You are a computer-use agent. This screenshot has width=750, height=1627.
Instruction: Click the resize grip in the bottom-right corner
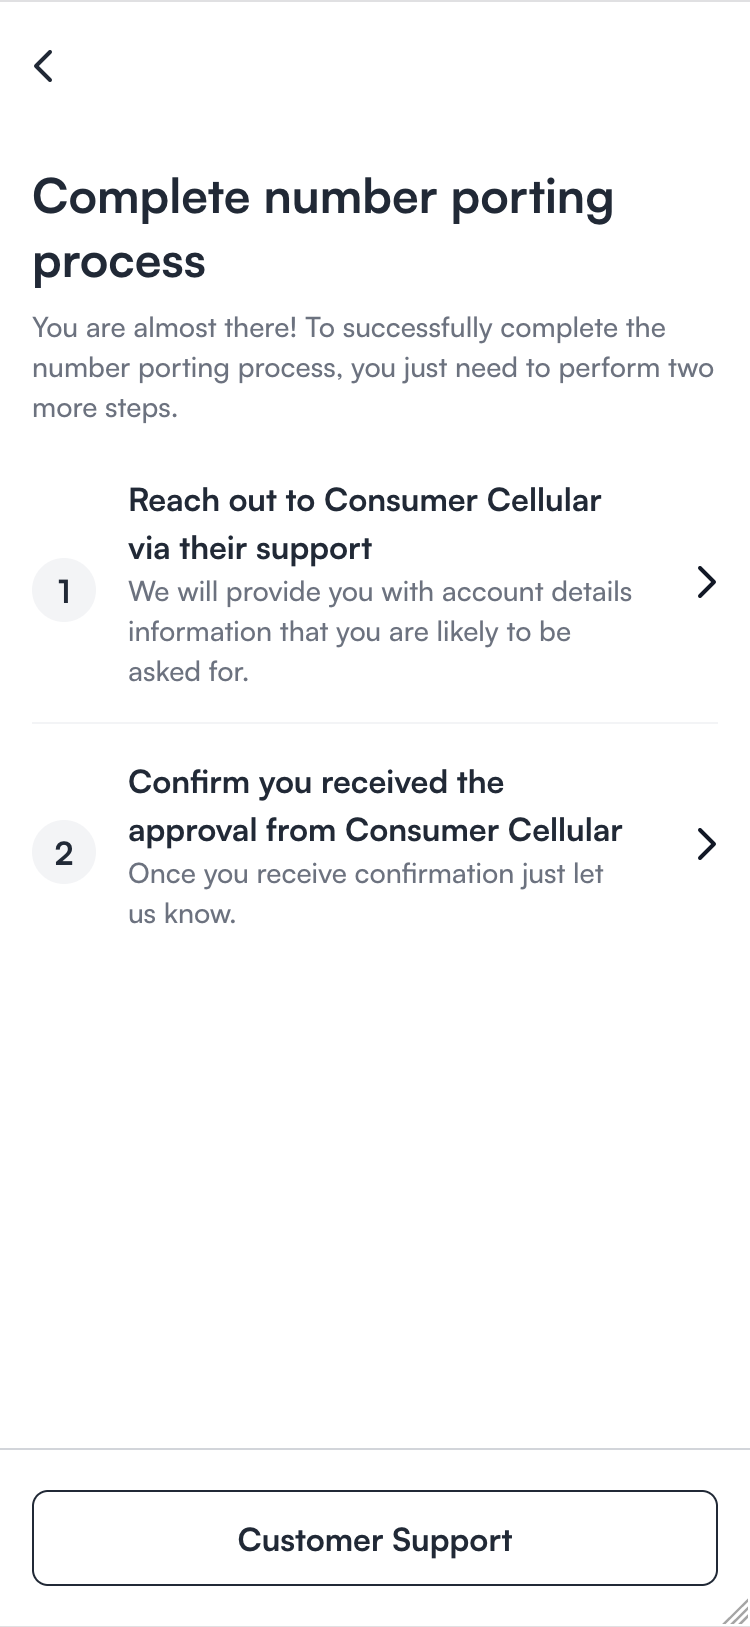pyautogui.click(x=735, y=1610)
